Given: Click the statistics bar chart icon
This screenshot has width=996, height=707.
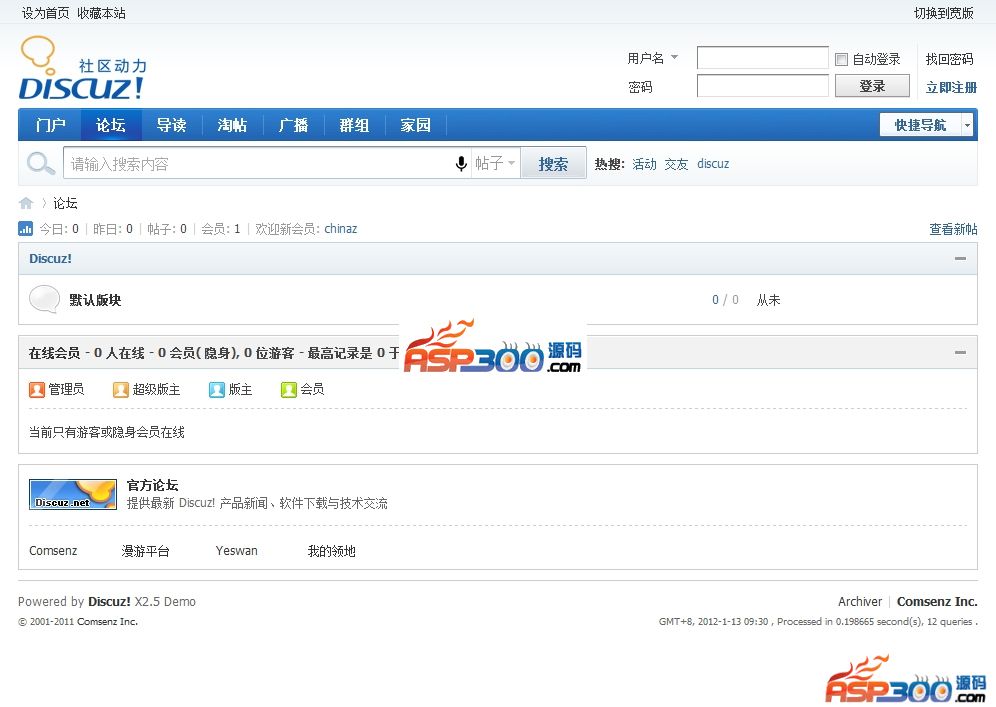Looking at the screenshot, I should [x=26, y=229].
